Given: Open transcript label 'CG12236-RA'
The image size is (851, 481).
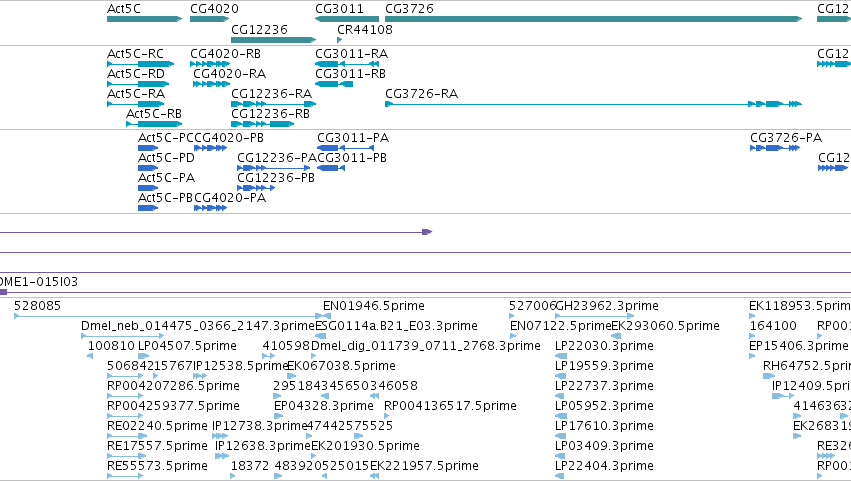Looking at the screenshot, I should 271,94.
